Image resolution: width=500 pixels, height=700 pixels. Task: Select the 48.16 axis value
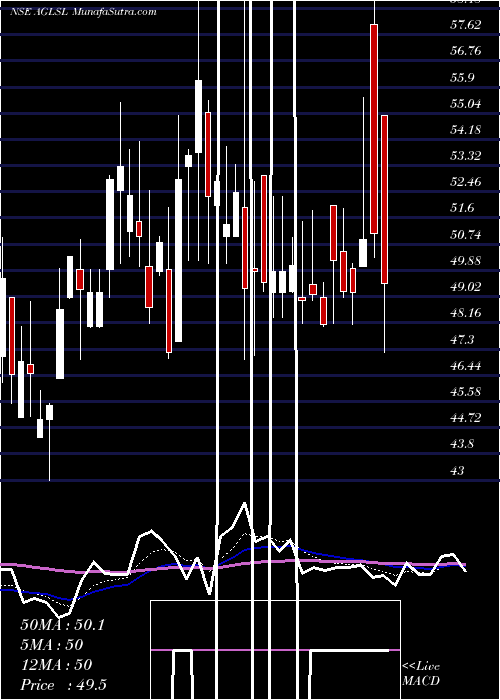(x=466, y=312)
